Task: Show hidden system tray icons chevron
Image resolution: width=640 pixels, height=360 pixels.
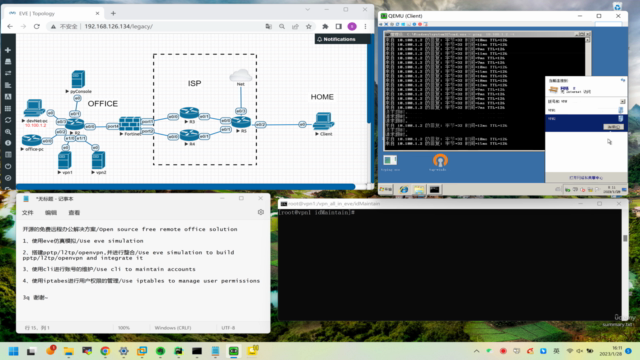Action: (x=476, y=351)
